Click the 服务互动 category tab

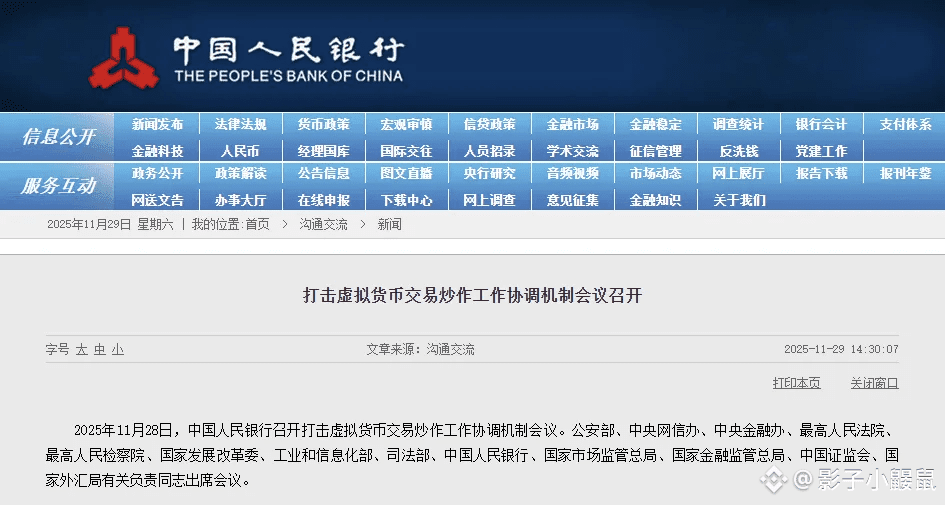coord(58,186)
